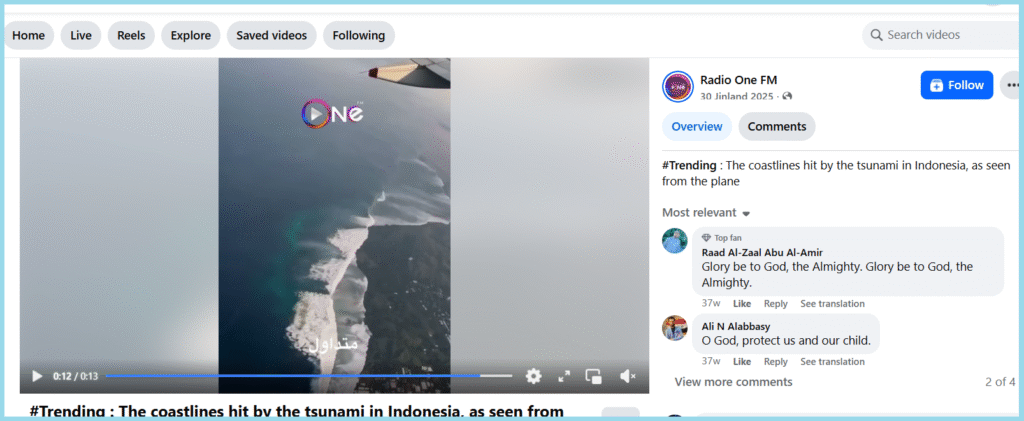Click the Radio One FM profile picture
1024x421 pixels.
(678, 86)
